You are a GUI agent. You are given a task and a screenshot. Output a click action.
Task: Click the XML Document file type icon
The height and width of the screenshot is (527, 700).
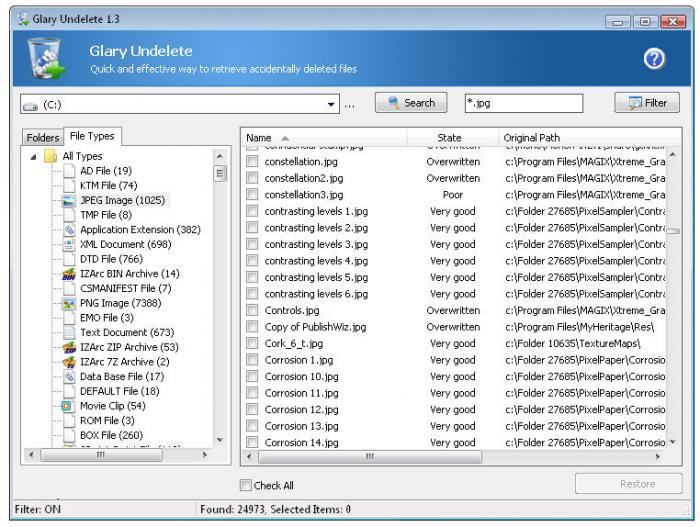[x=69, y=244]
